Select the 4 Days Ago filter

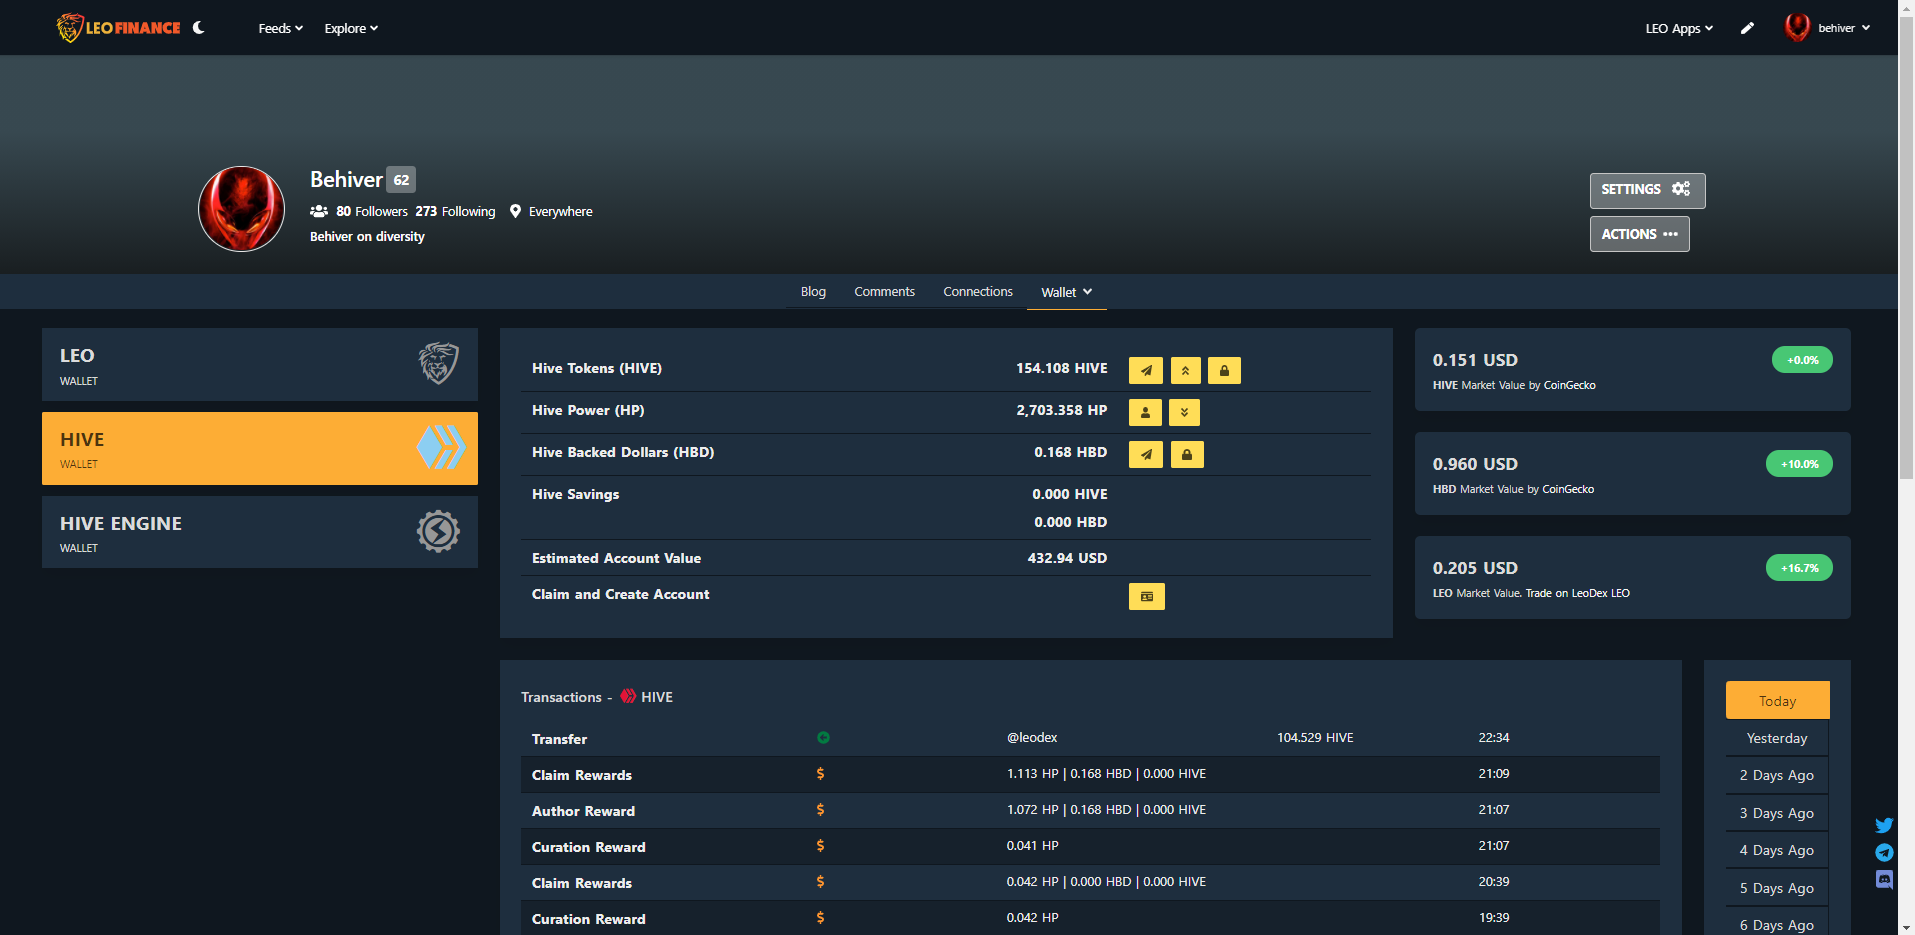click(x=1777, y=850)
